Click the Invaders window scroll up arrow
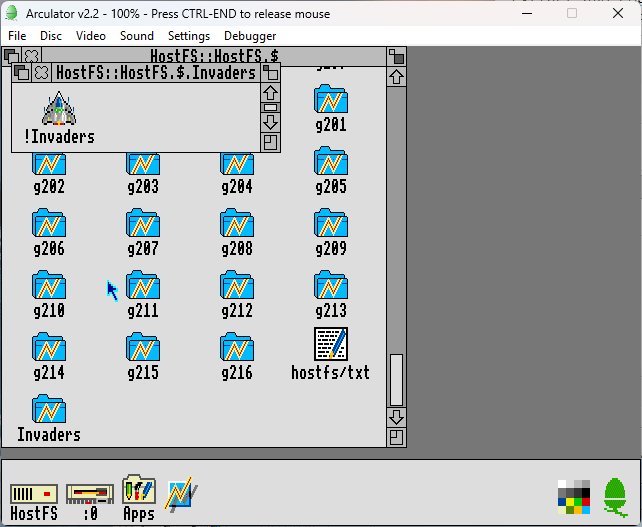 tap(270, 93)
